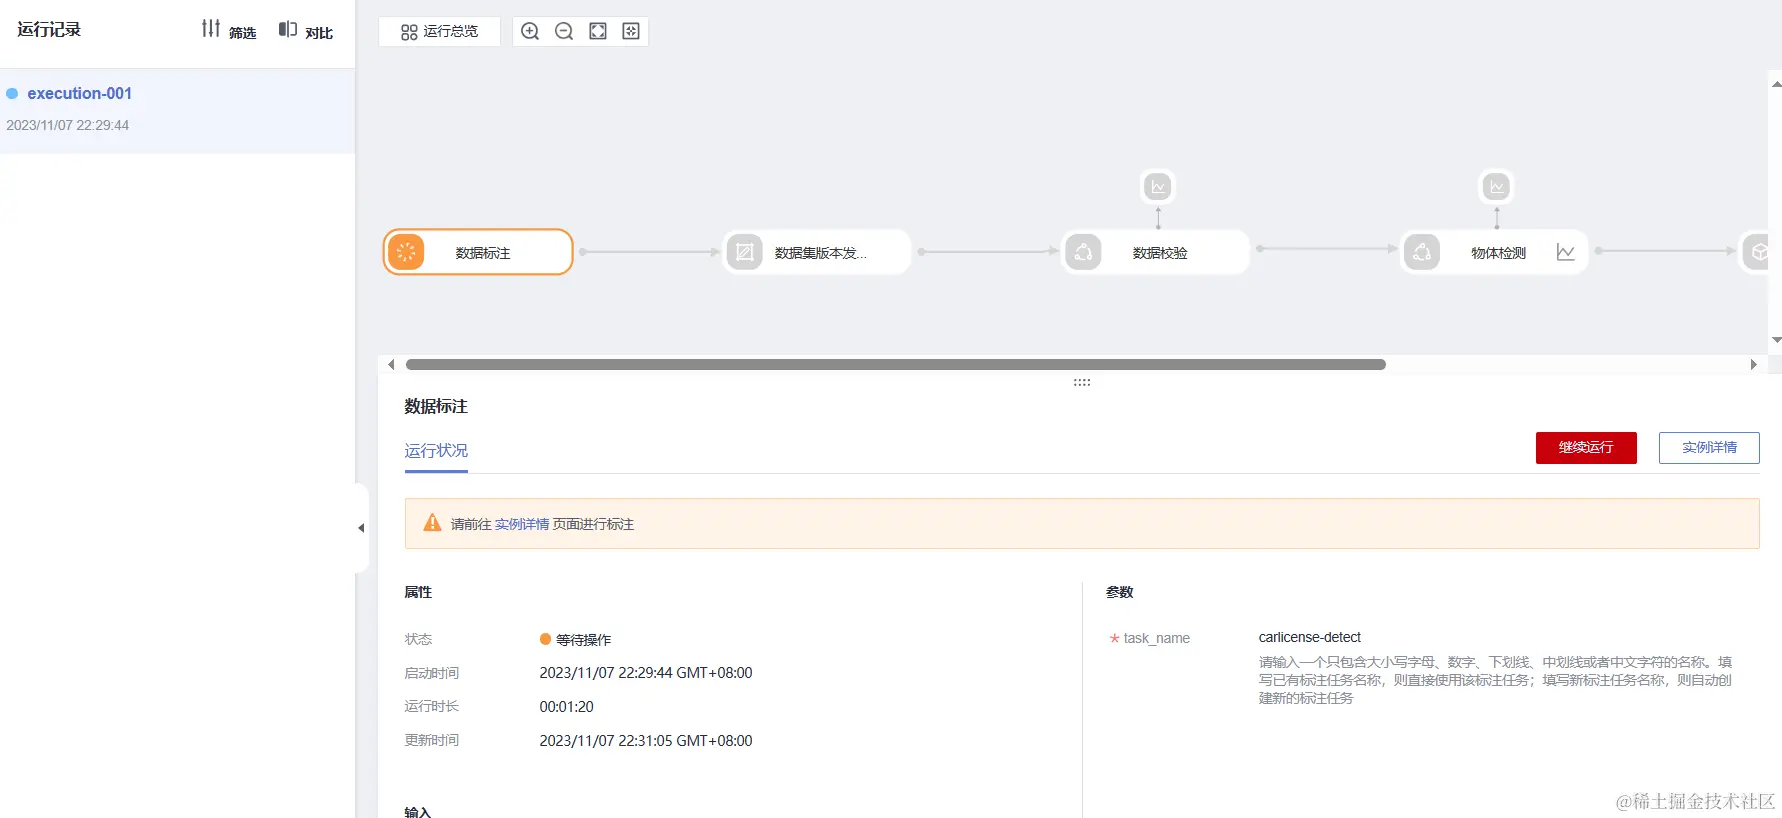Image resolution: width=1782 pixels, height=818 pixels.
Task: Click the timestamp 2023/11/07 22:29:44 in run record
Action: 68,125
